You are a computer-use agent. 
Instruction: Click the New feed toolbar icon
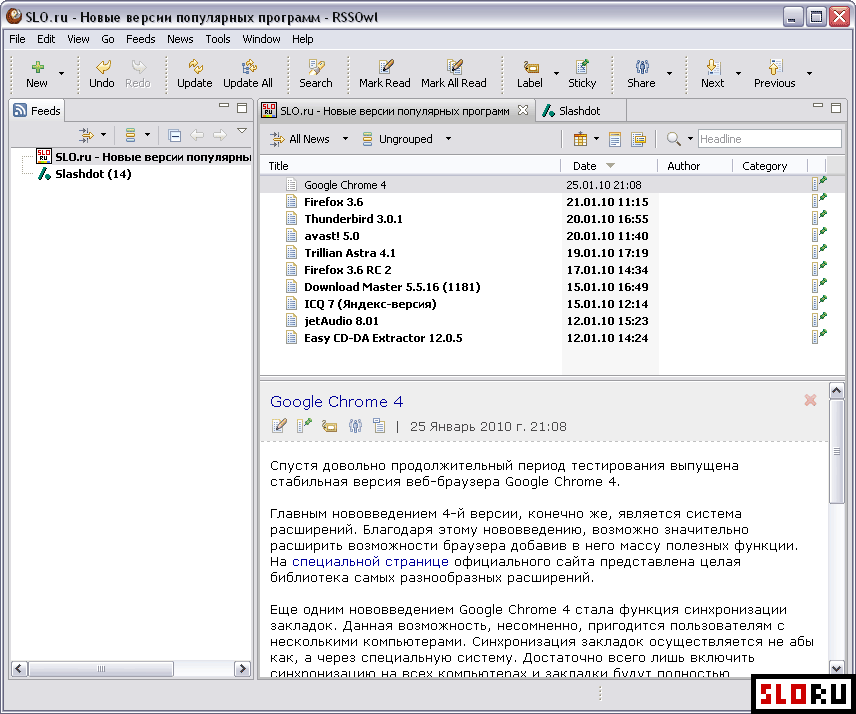tap(37, 67)
